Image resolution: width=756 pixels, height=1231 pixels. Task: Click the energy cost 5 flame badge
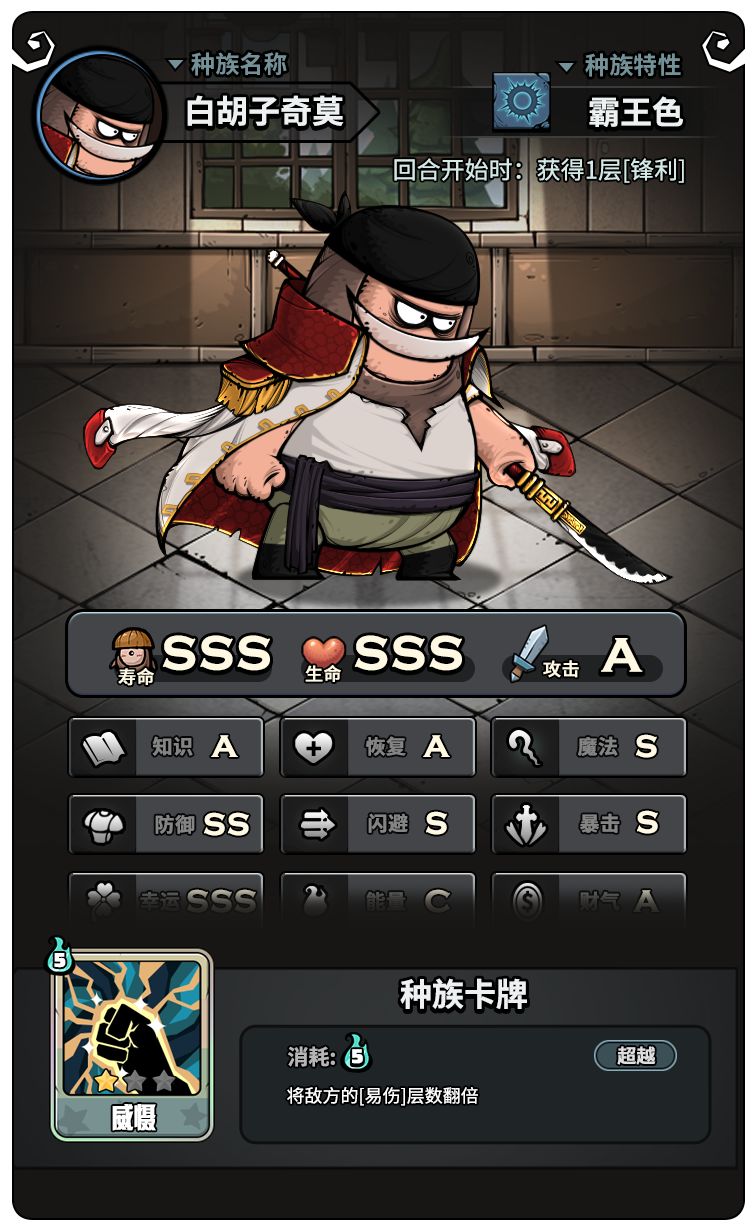(x=357, y=1053)
